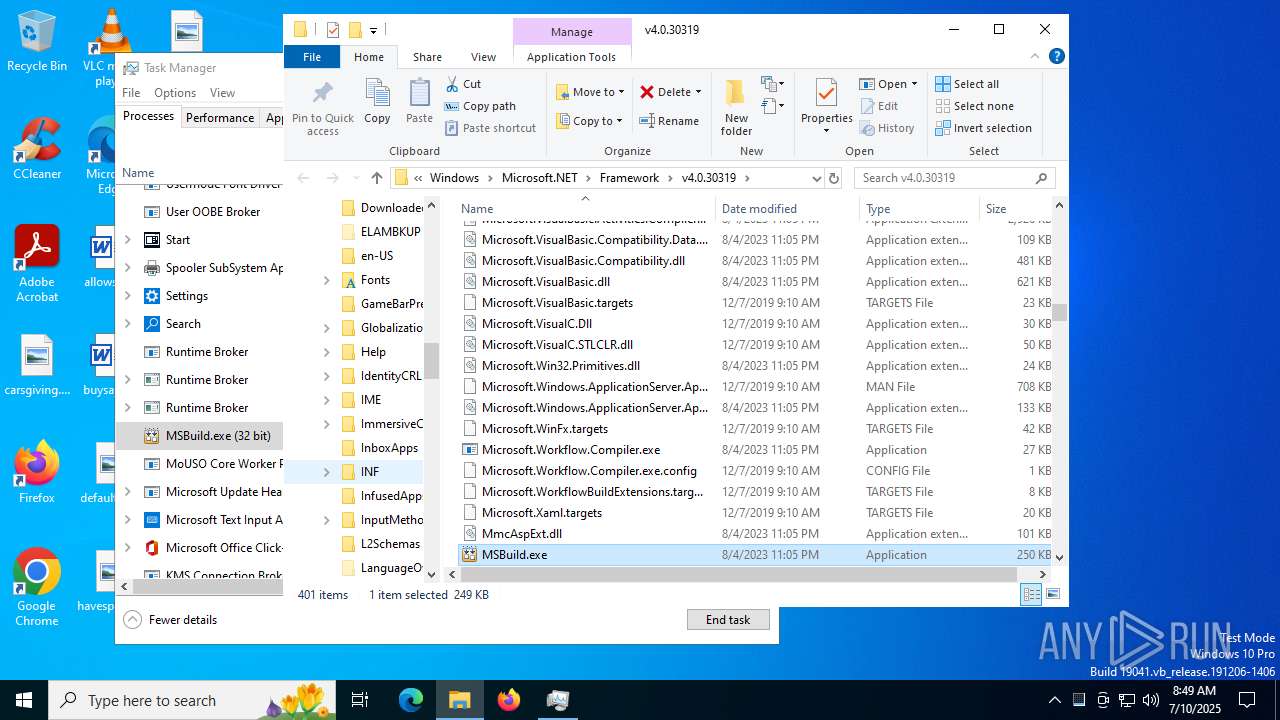Switch to Share ribbon tab

[x=427, y=57]
